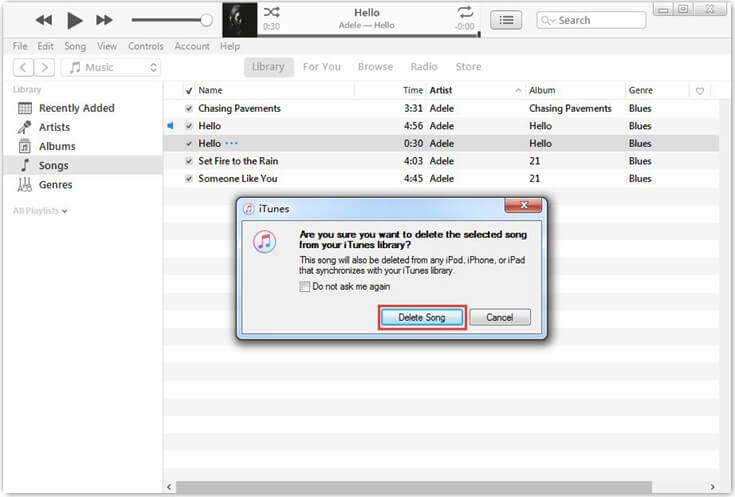This screenshot has width=735, height=497.
Task: Start playback with the play button
Action: pos(75,20)
